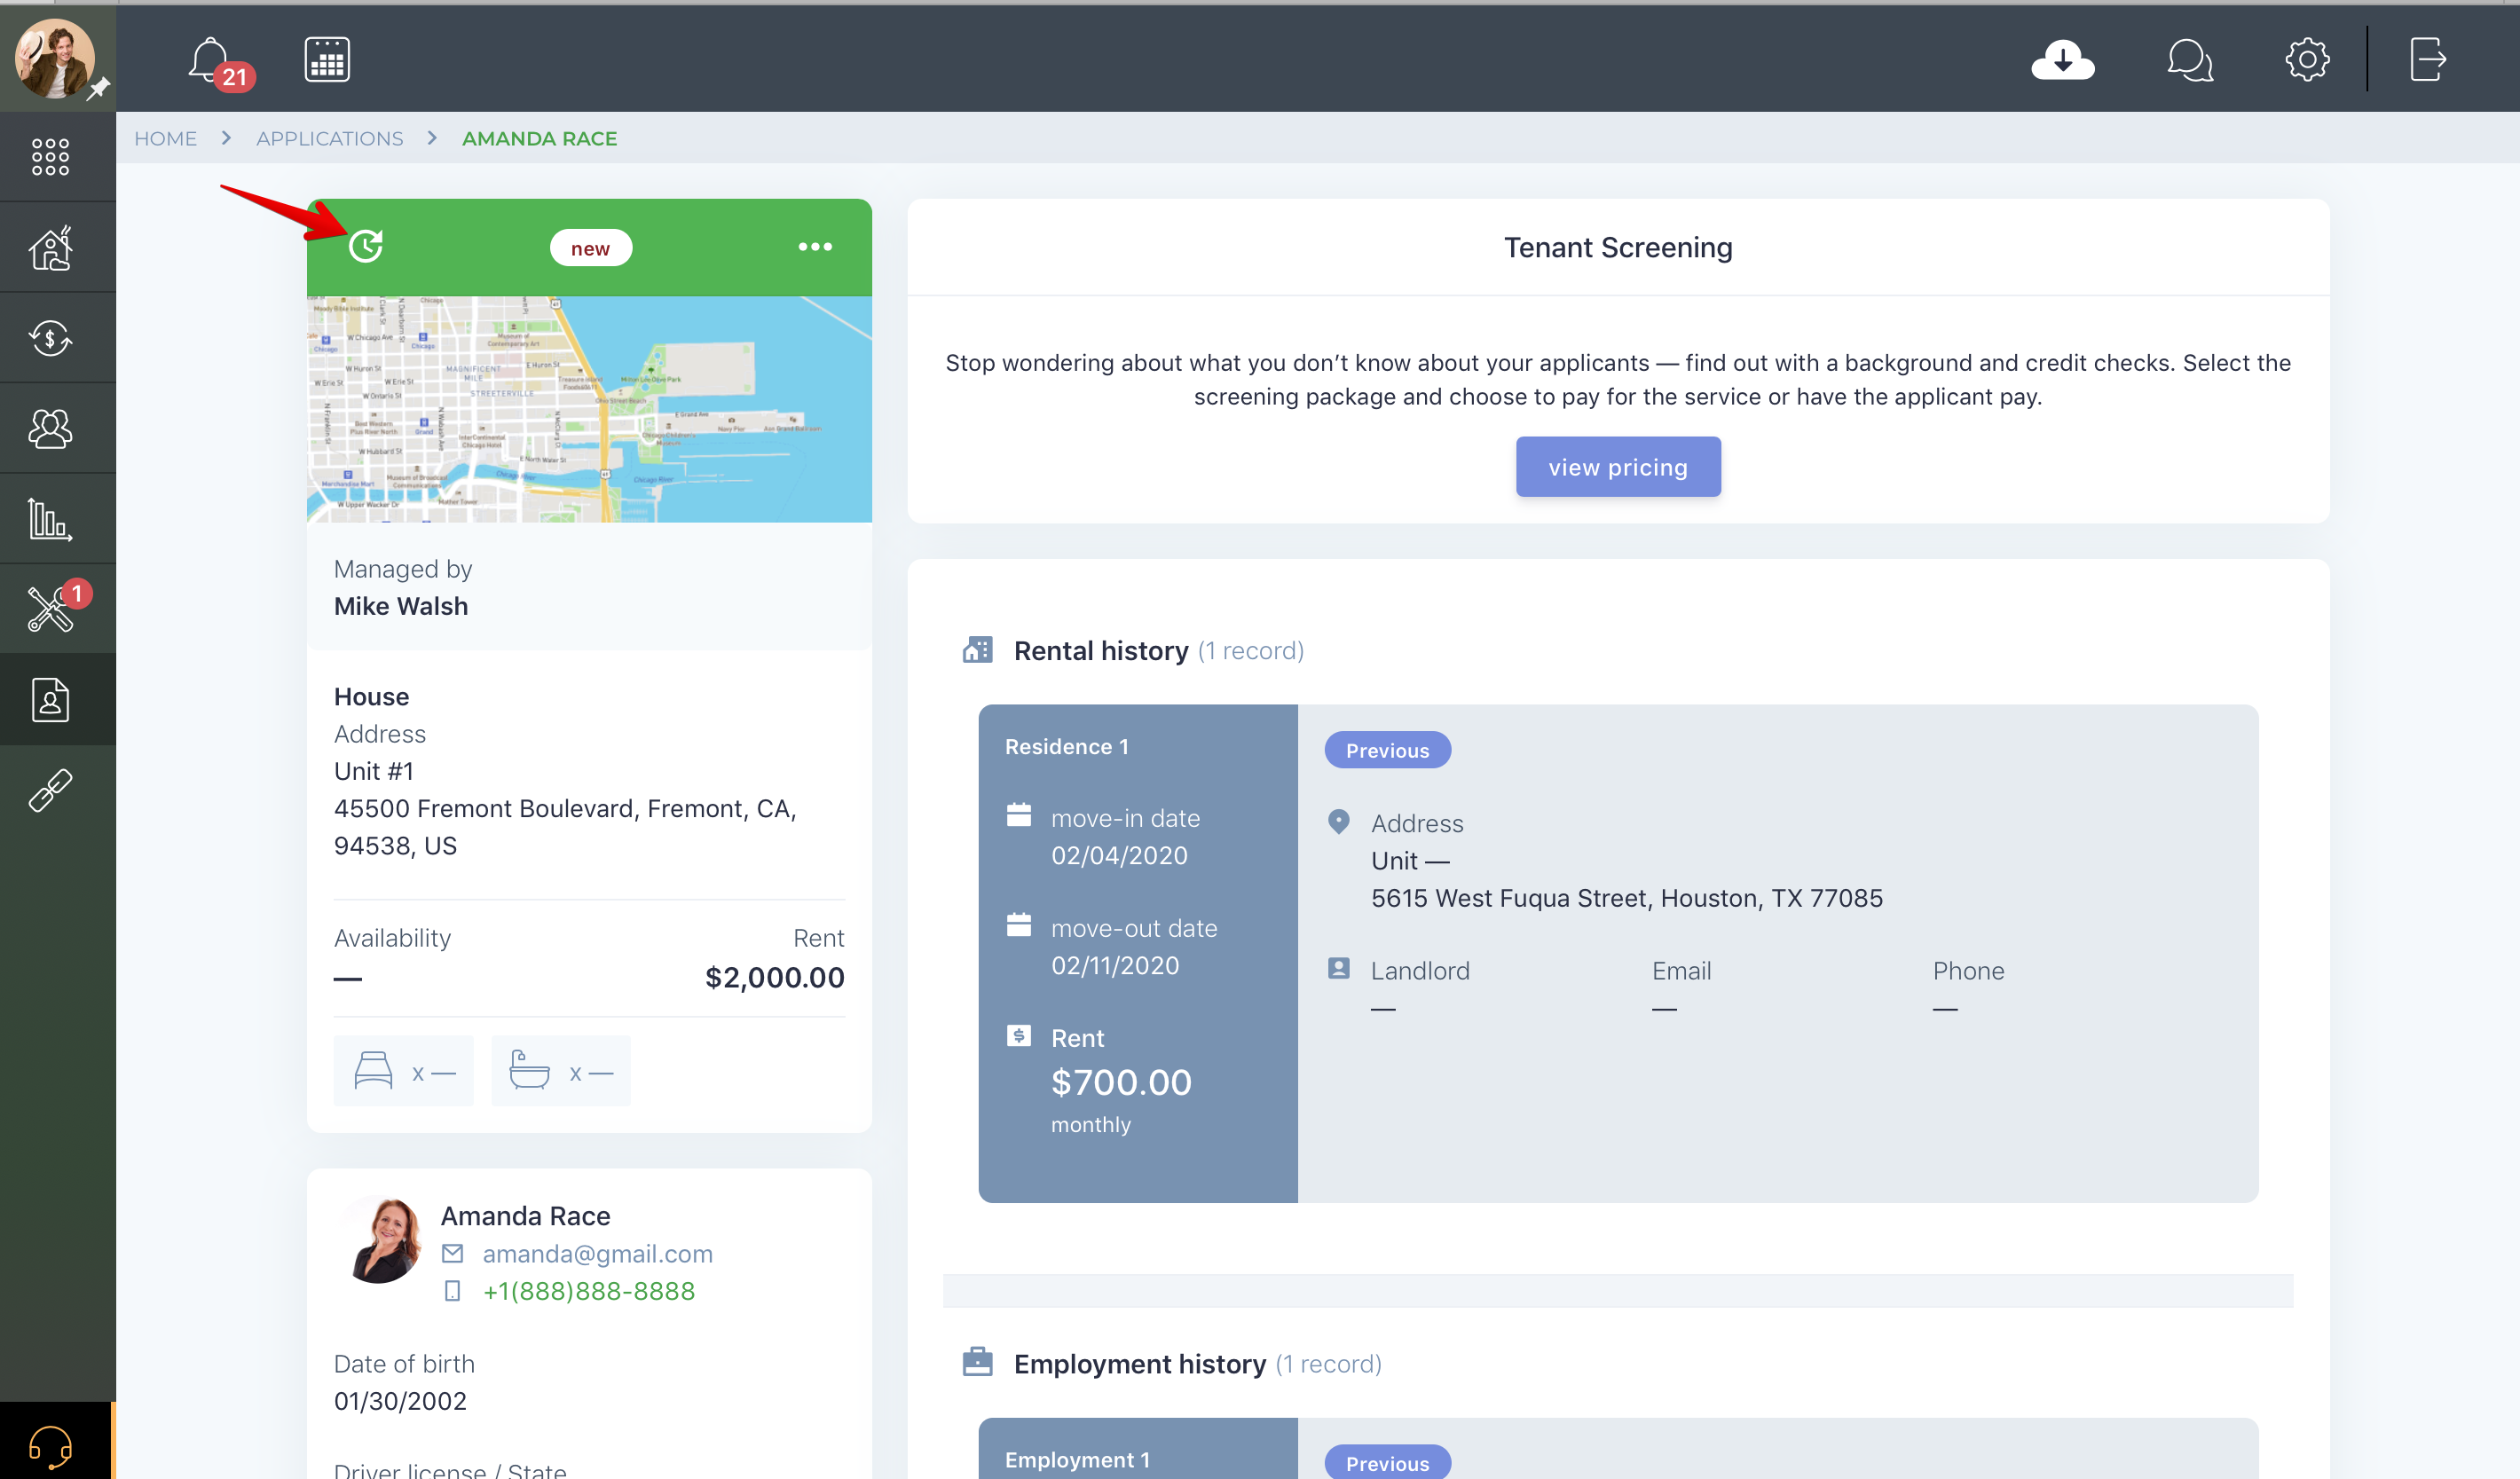Screen dimensions: 2520x1479
Task: Click the Previous badge in Employment 1
Action: pyautogui.click(x=1387, y=1463)
